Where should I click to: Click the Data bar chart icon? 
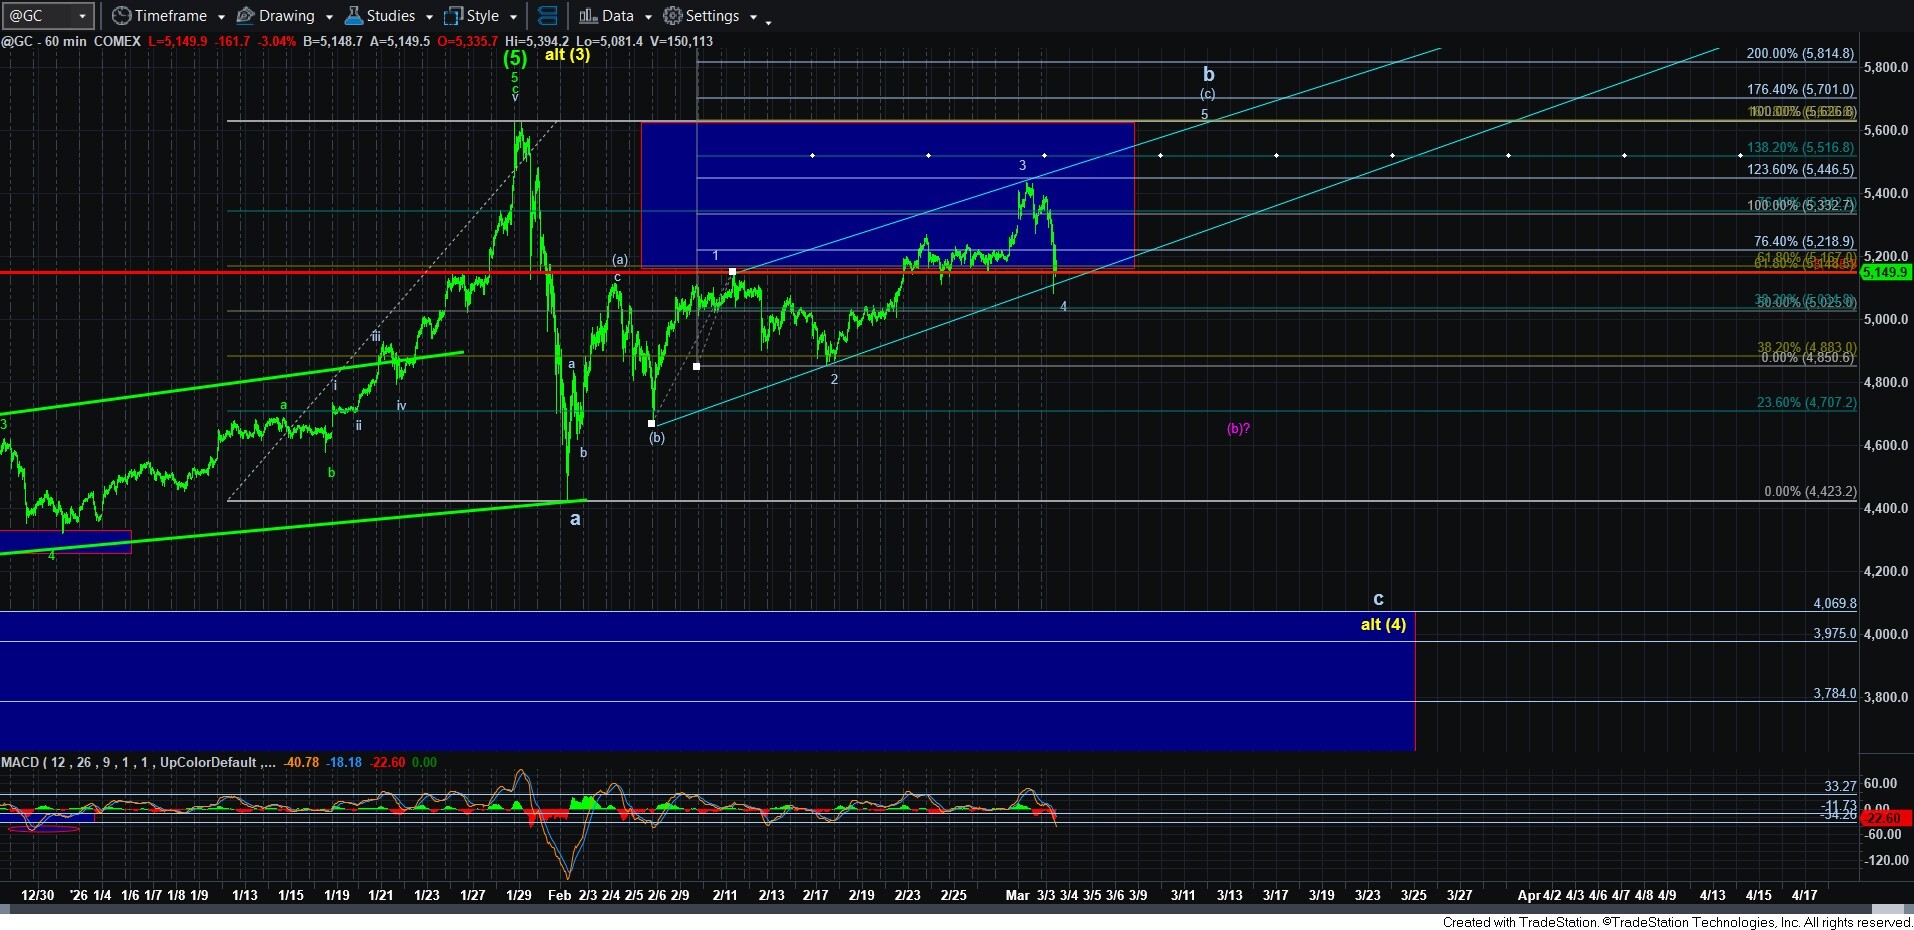tap(588, 16)
